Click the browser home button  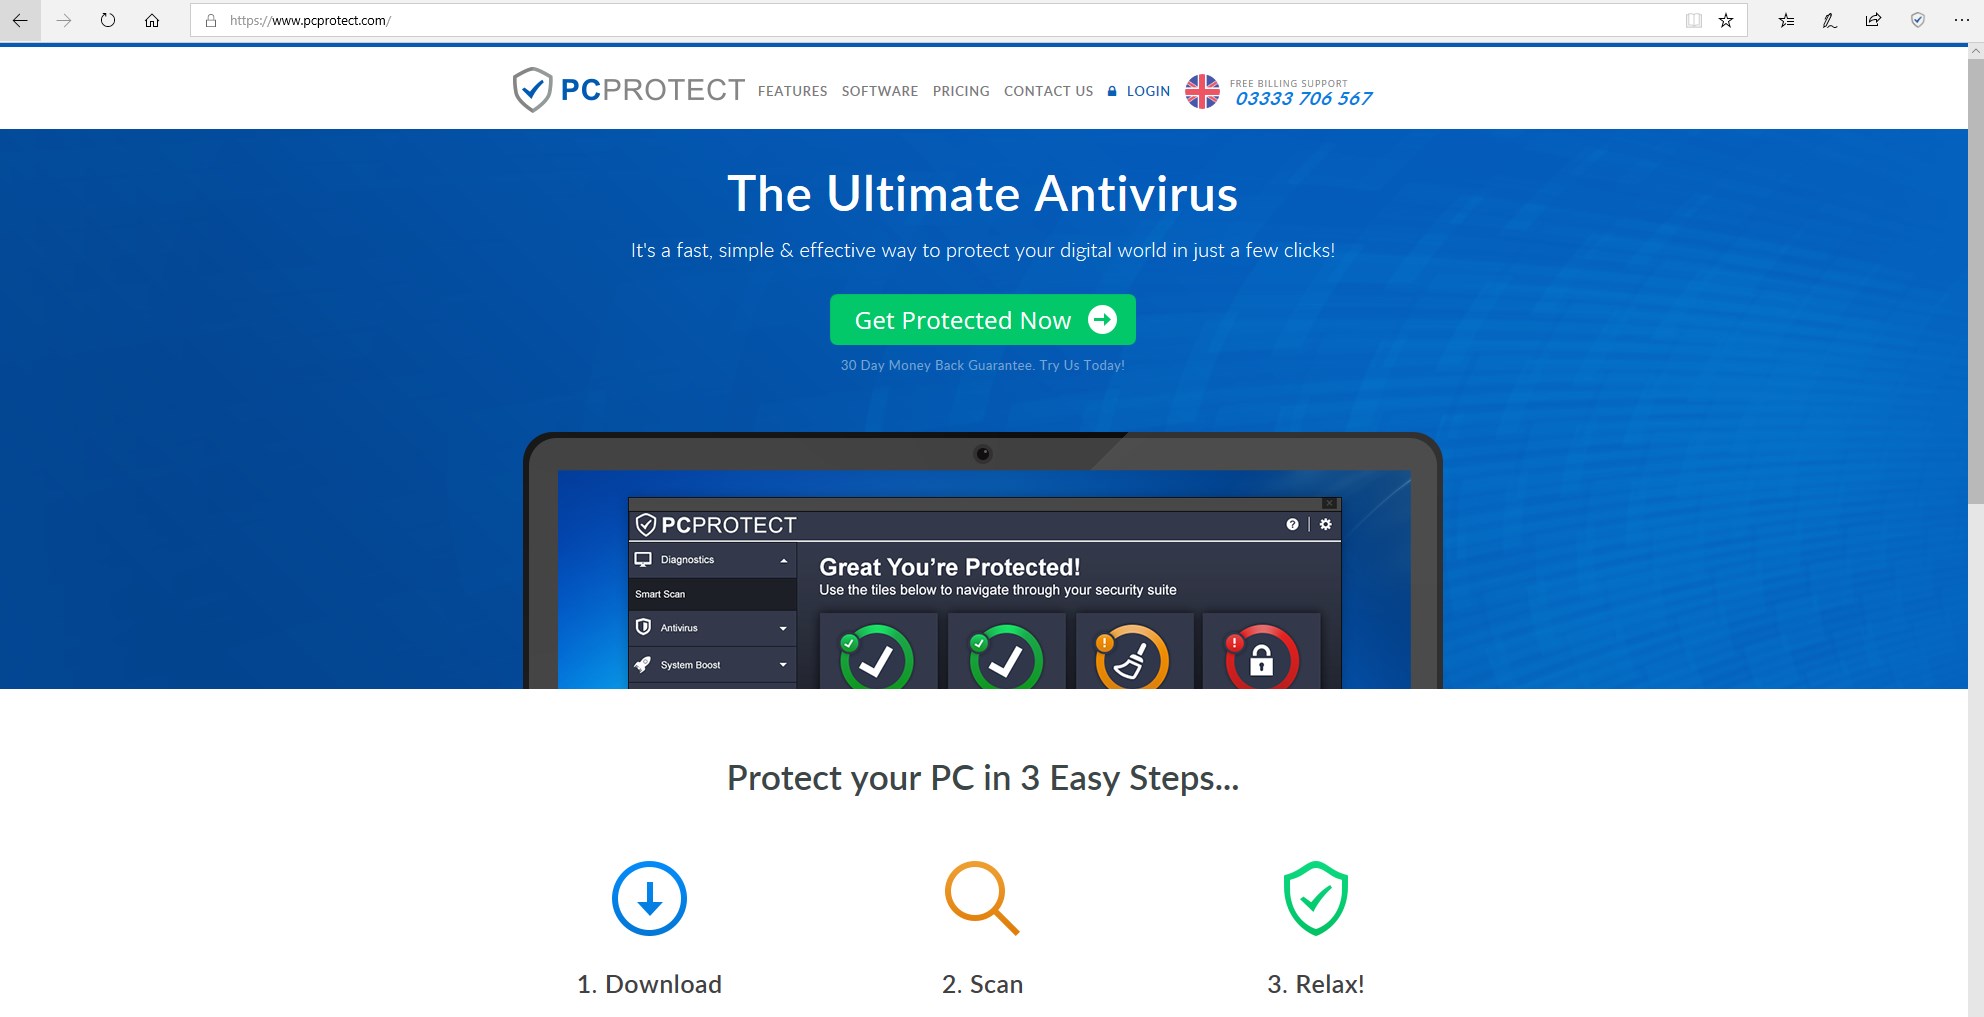[x=152, y=20]
